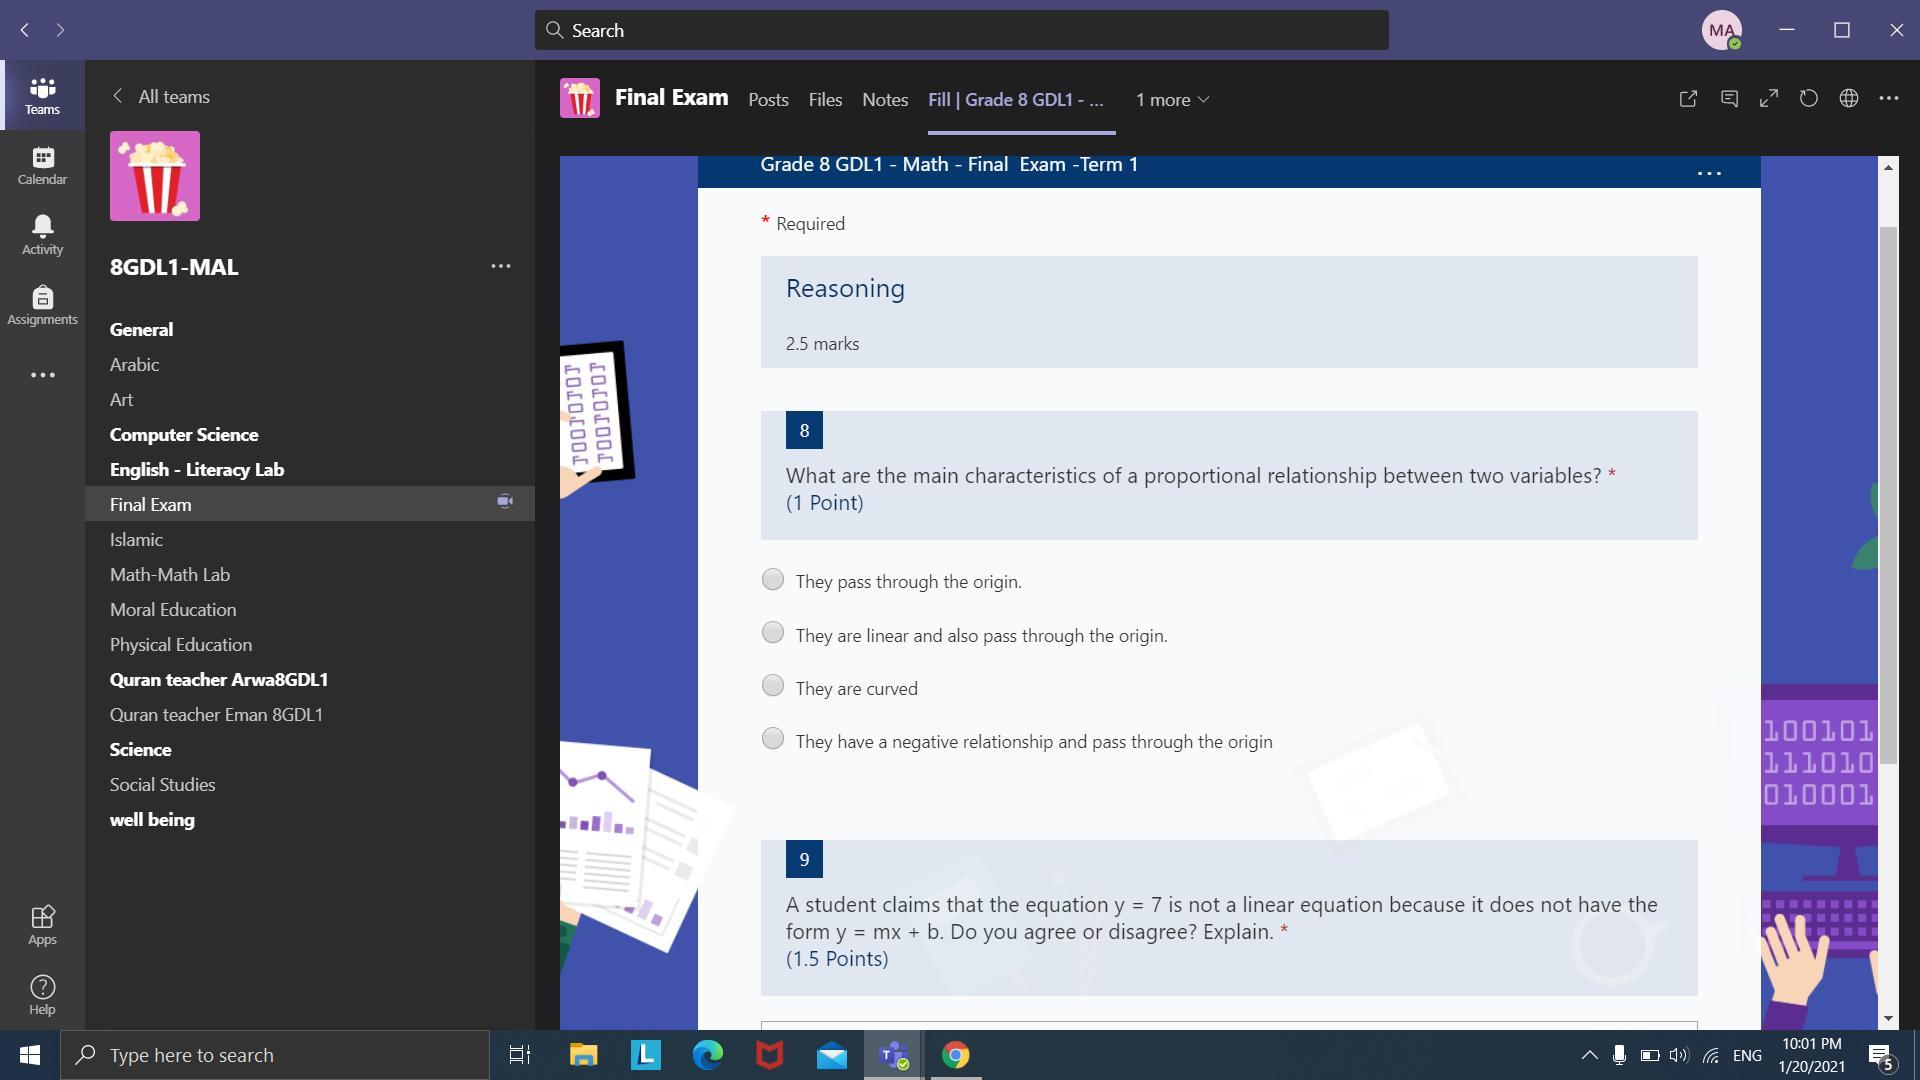Open the Apps icon in the sidebar
The width and height of the screenshot is (1920, 1080).
(x=42, y=924)
